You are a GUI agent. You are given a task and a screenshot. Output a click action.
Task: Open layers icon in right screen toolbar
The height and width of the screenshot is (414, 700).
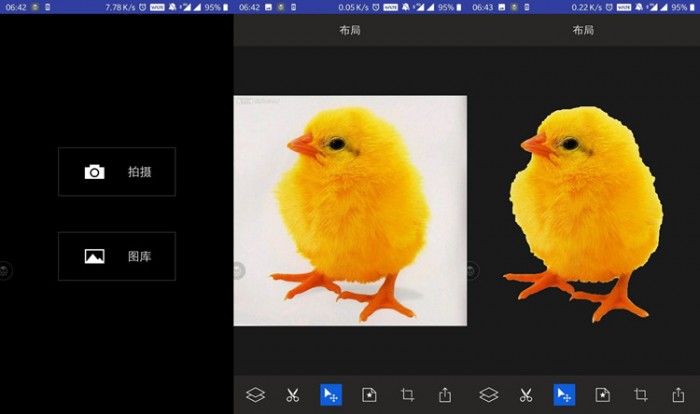[489, 395]
